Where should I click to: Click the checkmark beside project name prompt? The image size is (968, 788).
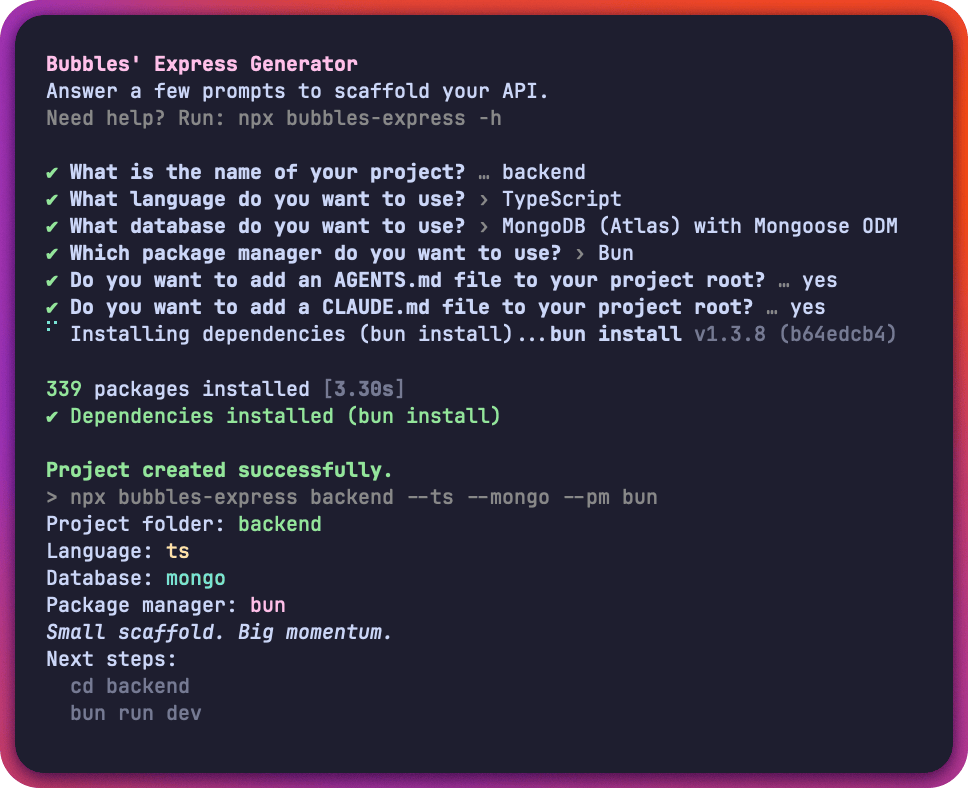click(52, 173)
